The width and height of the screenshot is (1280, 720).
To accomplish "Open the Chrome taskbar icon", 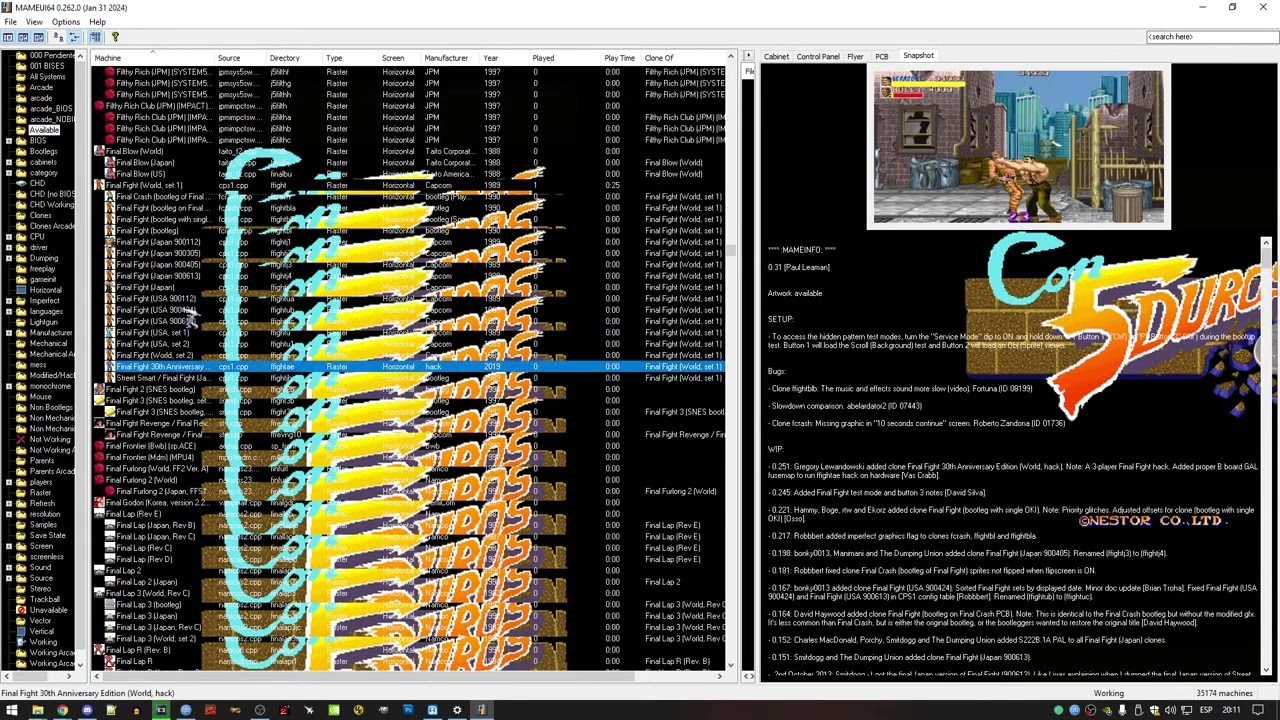I will point(62,710).
